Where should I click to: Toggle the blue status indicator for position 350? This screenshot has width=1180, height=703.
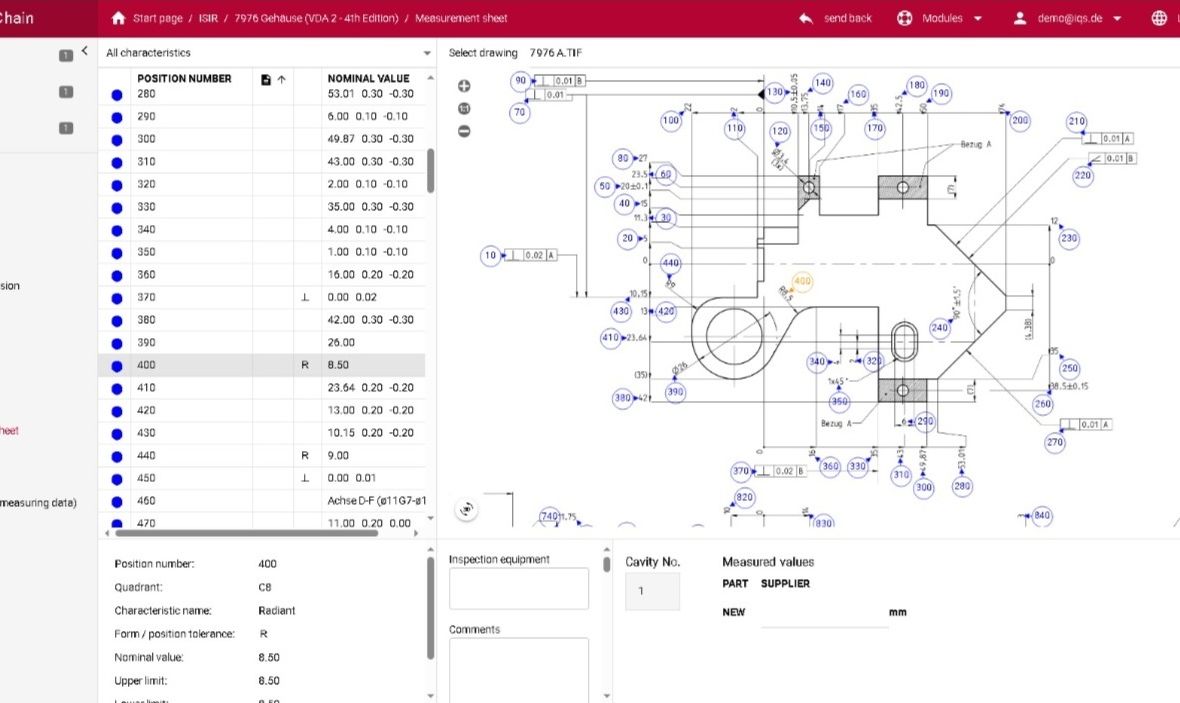pyautogui.click(x=117, y=251)
